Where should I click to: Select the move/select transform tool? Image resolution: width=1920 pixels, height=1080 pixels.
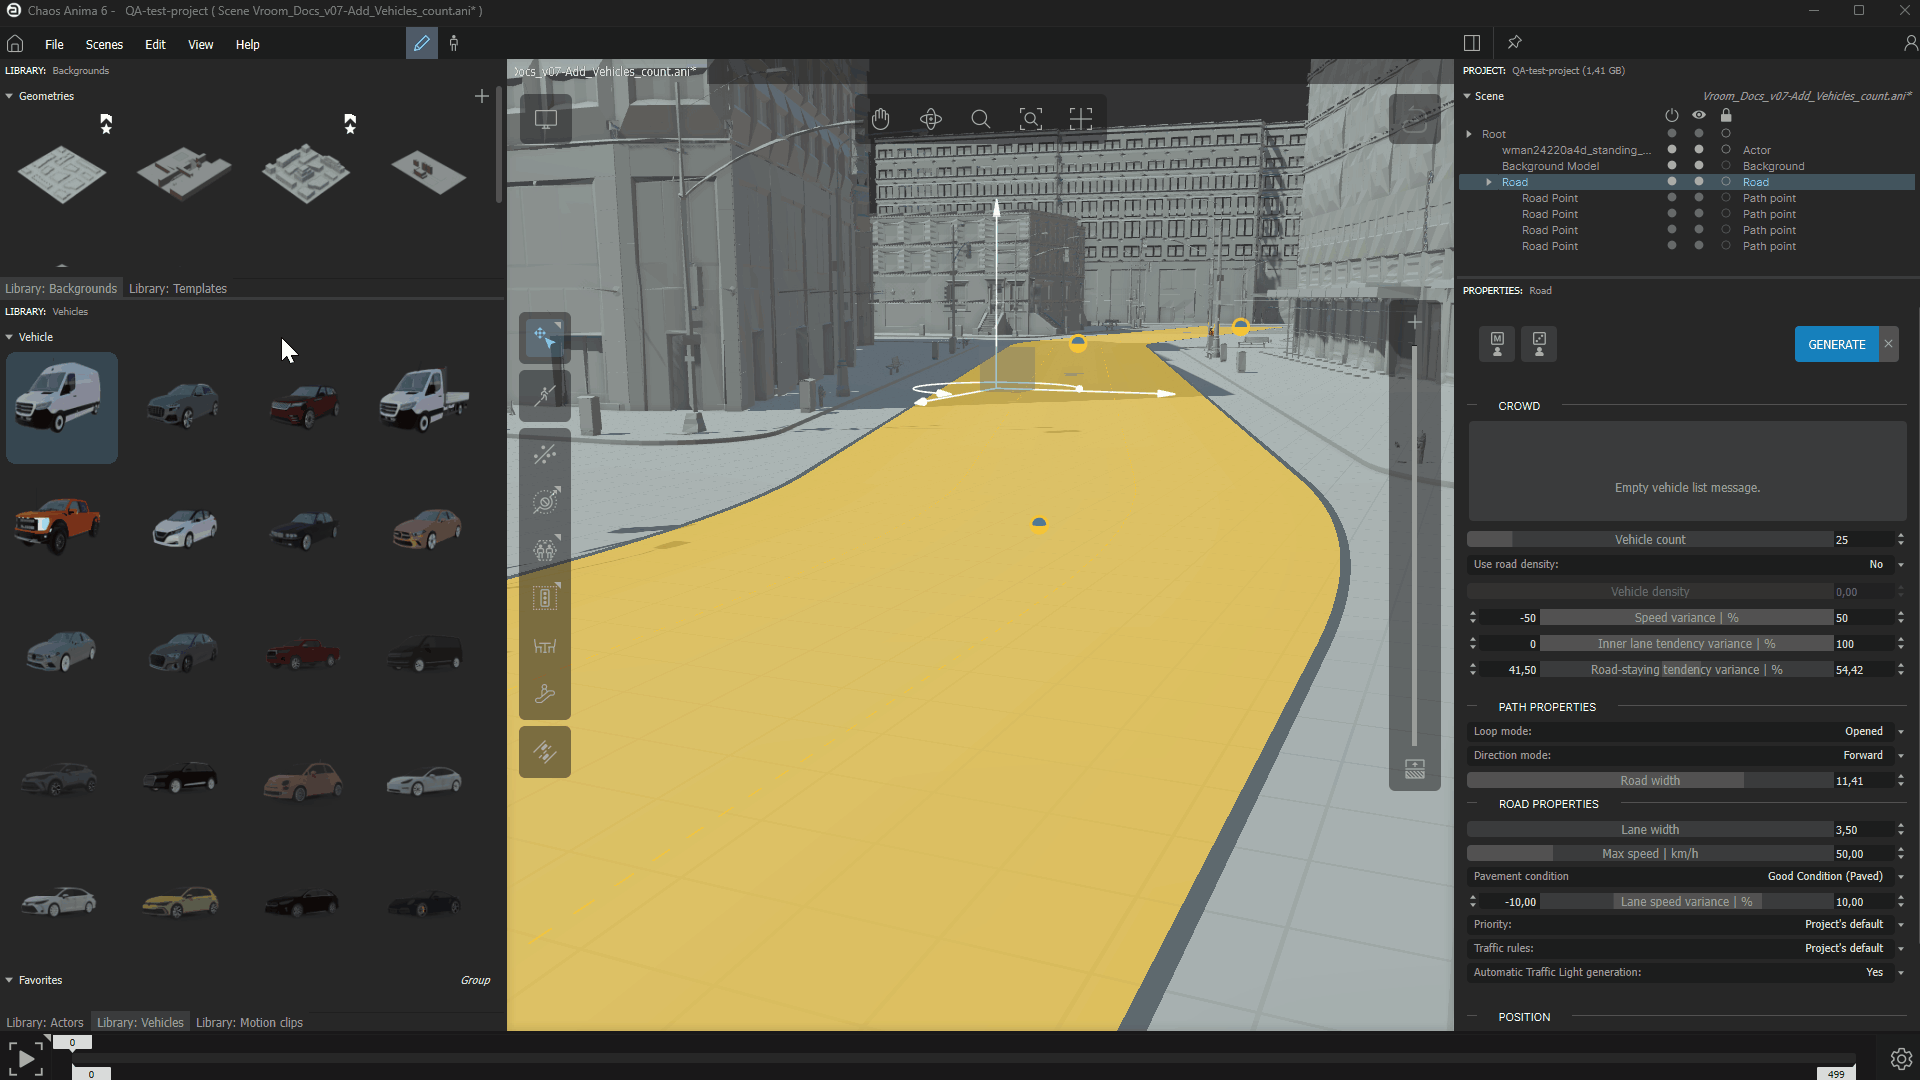pos(545,338)
